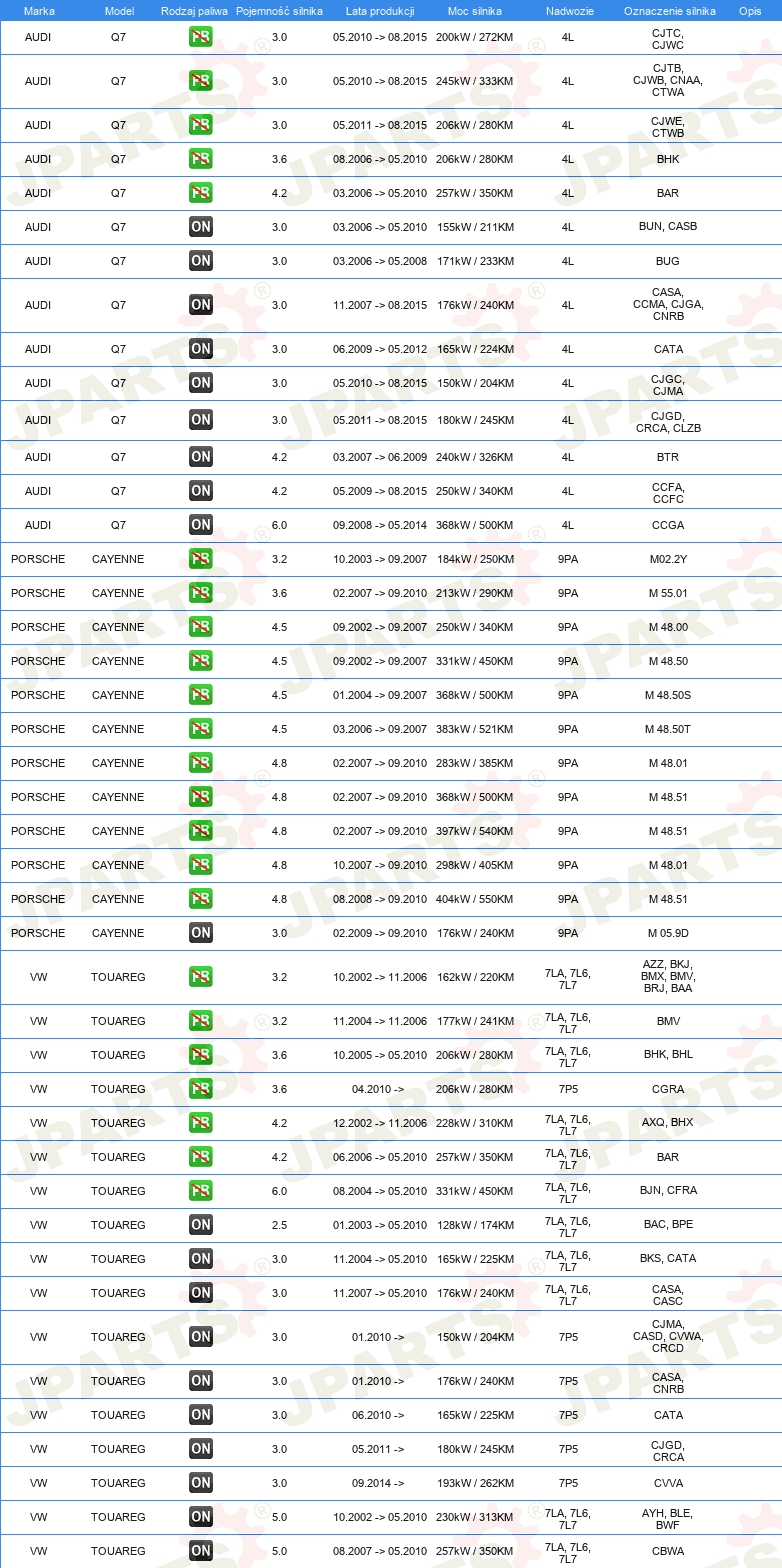
Task: Click the 155kW / 211KM power cell
Action: click(x=475, y=227)
